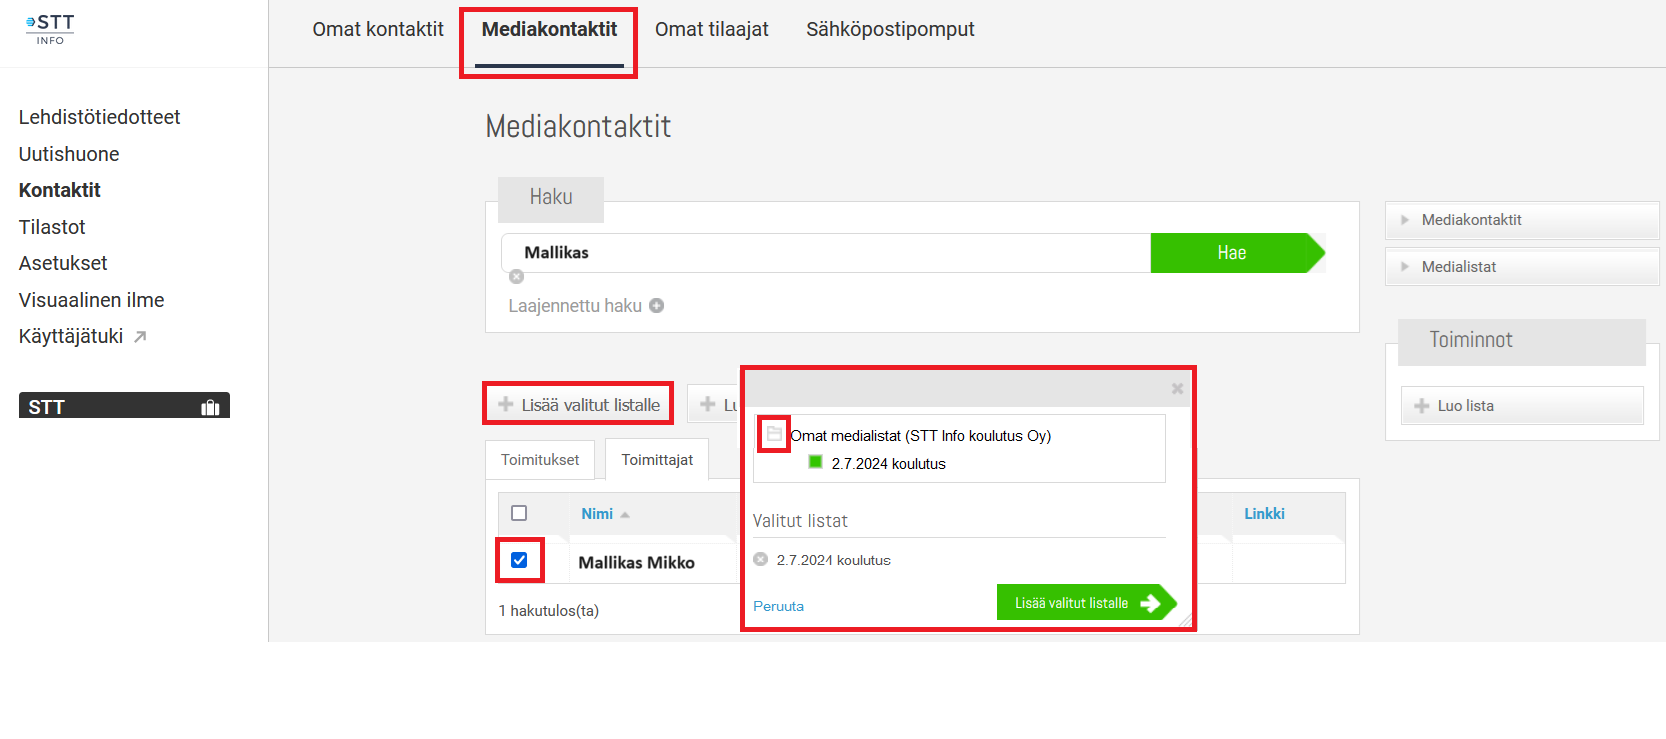Click the Luo lista button
Screen dimensions: 1666x739
(1522, 406)
